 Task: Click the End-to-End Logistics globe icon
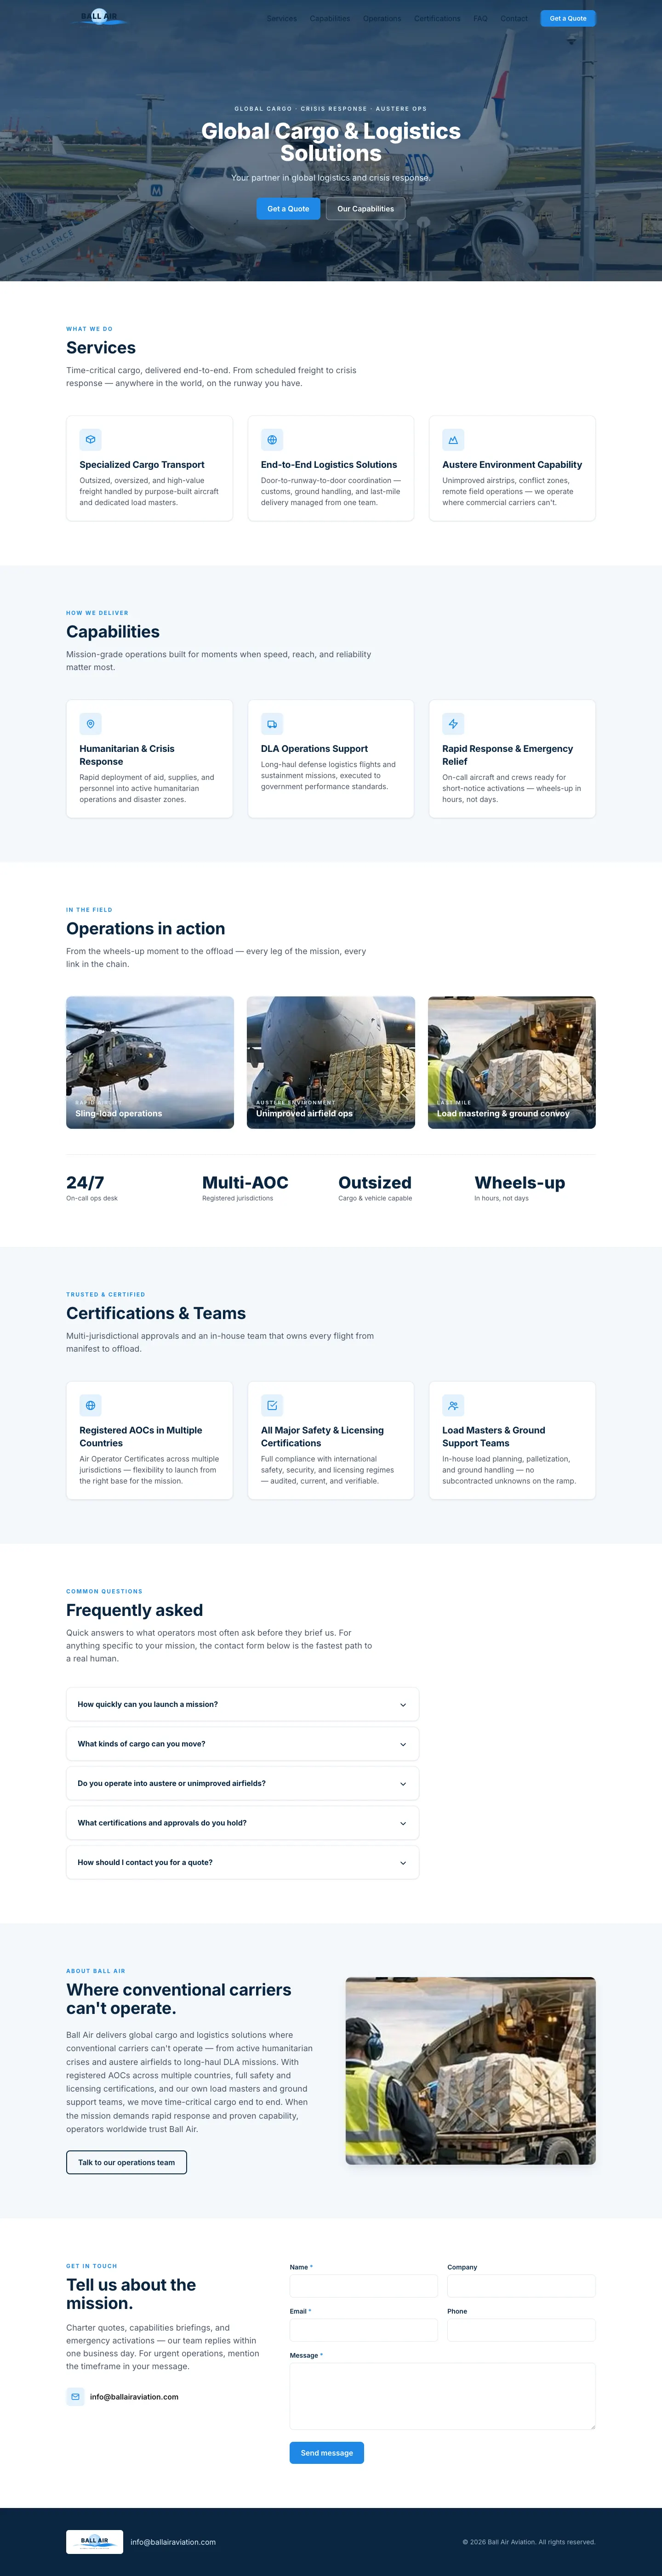pyautogui.click(x=272, y=440)
